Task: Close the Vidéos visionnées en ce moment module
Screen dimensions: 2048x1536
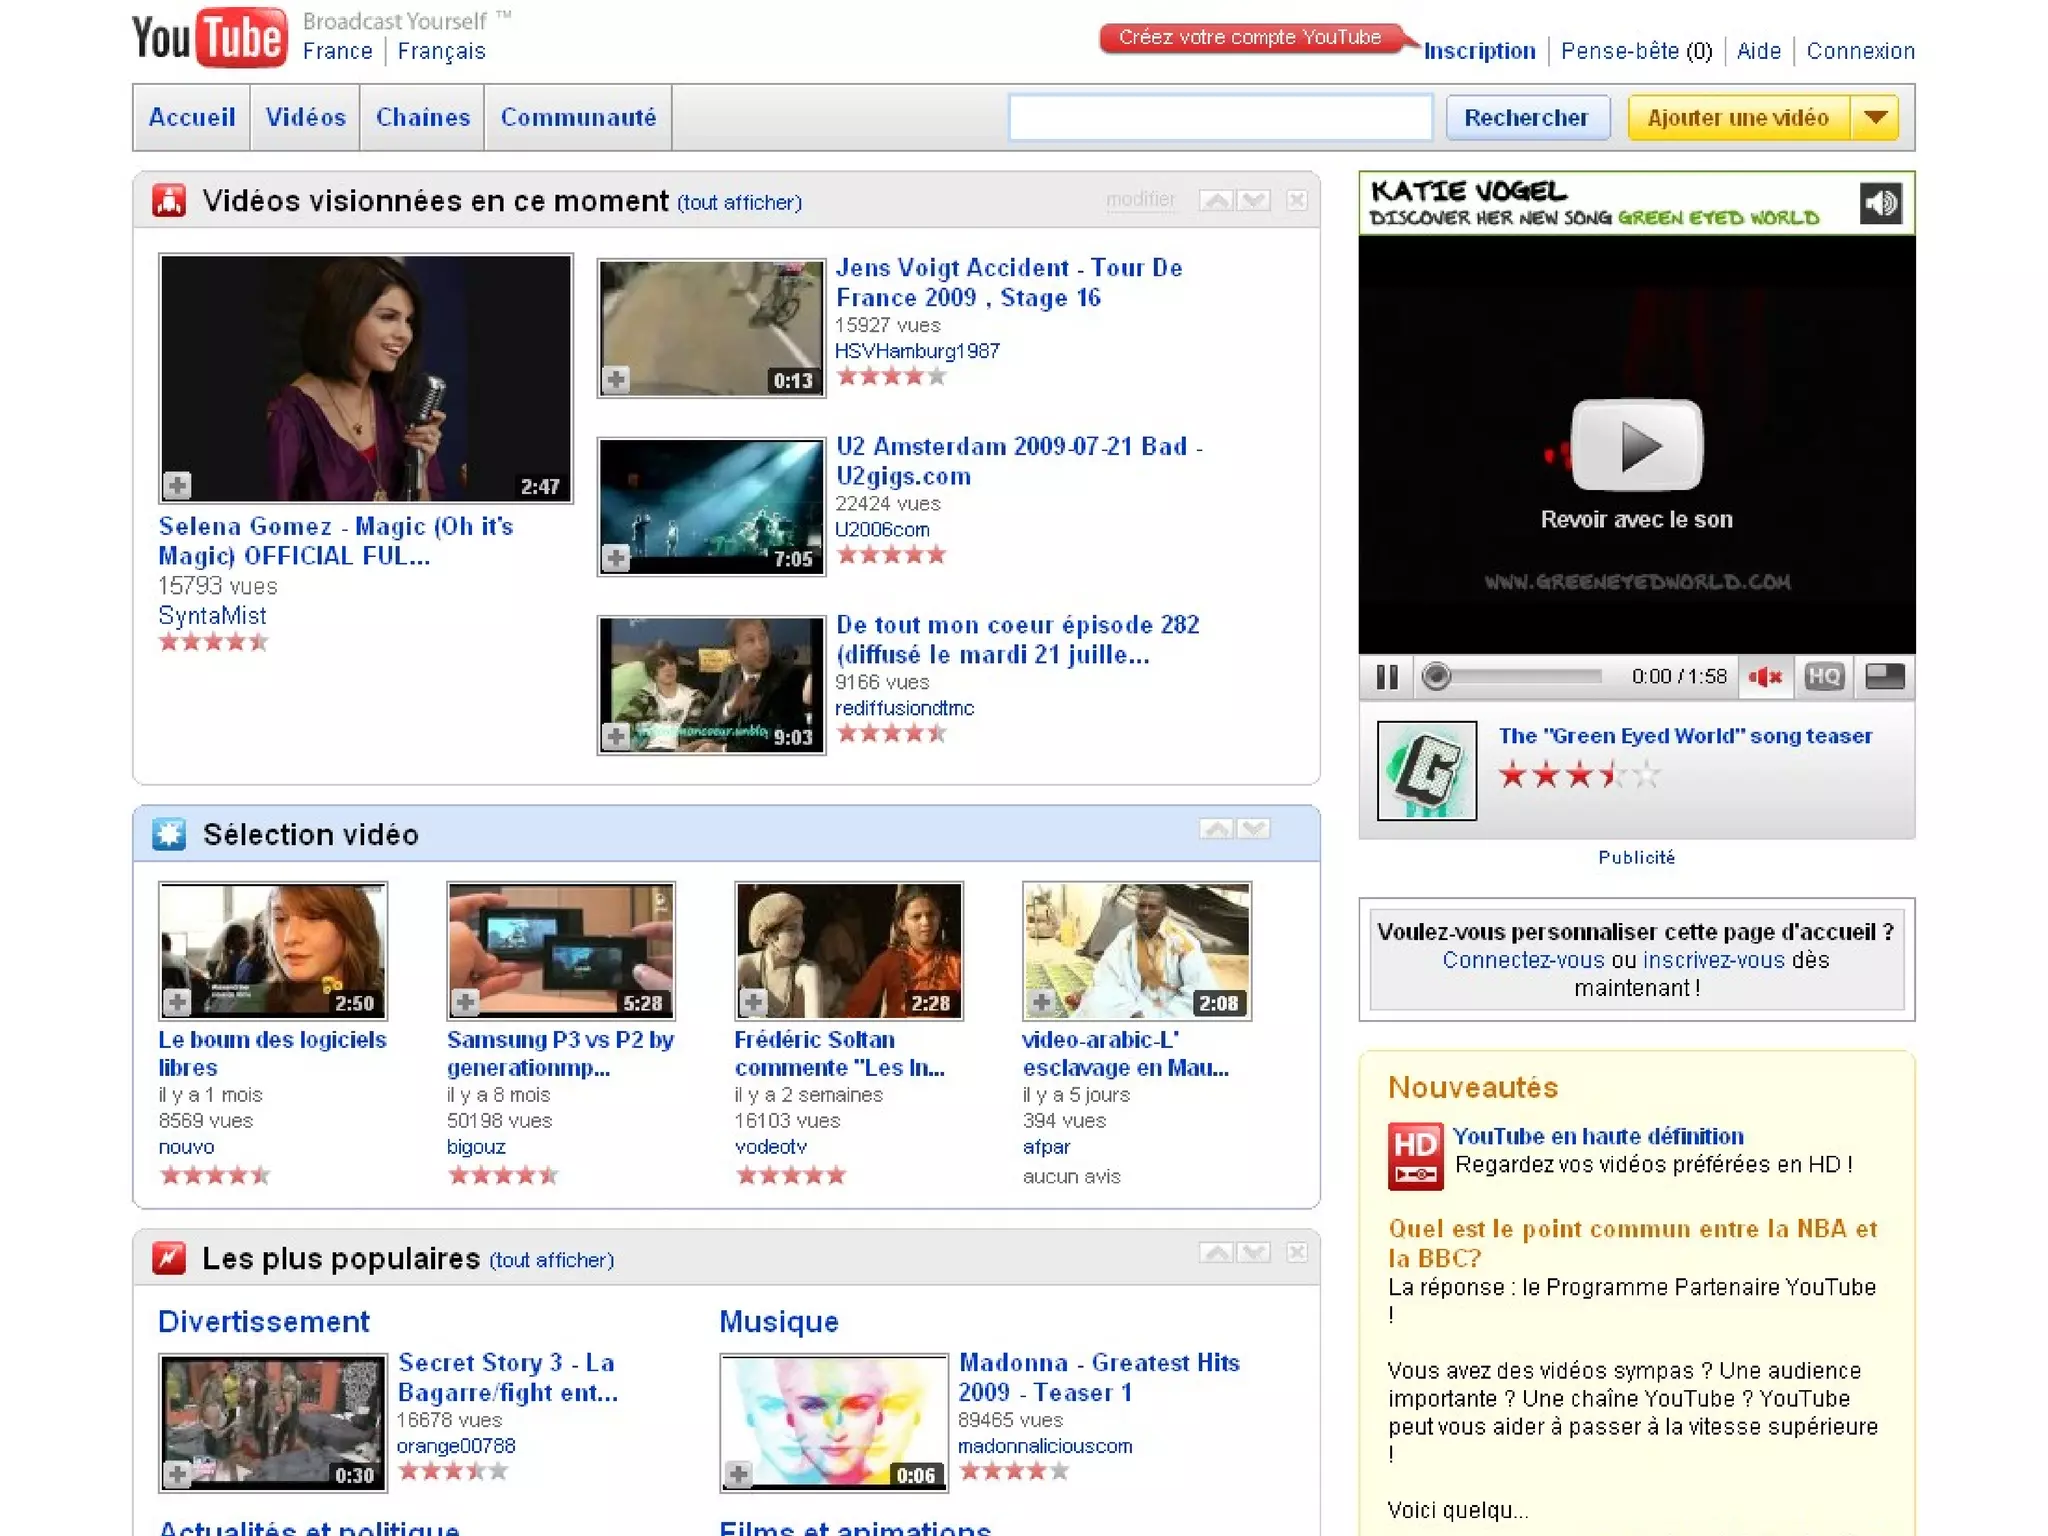Action: [1297, 200]
